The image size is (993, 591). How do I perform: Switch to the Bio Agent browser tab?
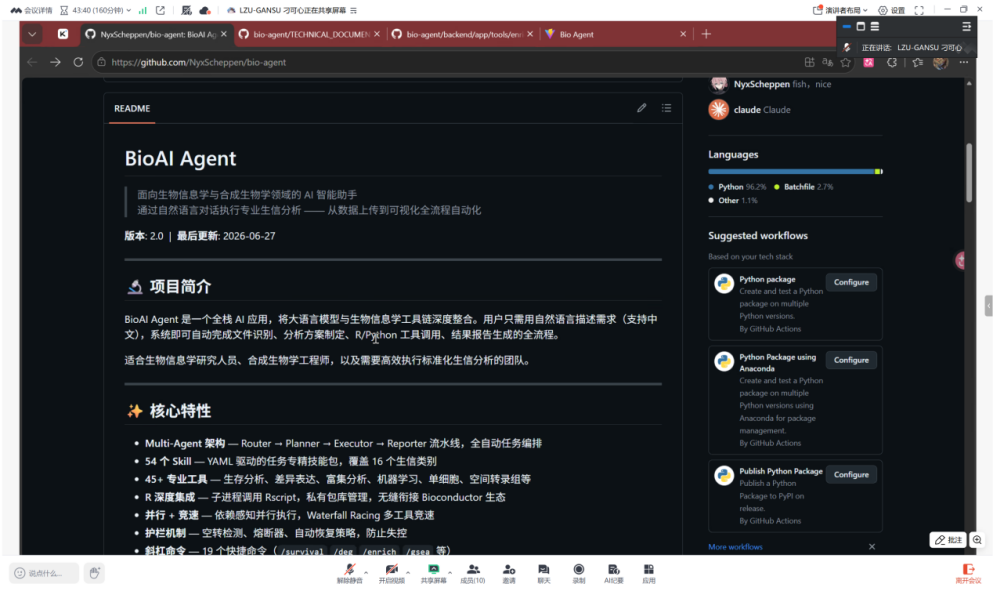(610, 34)
